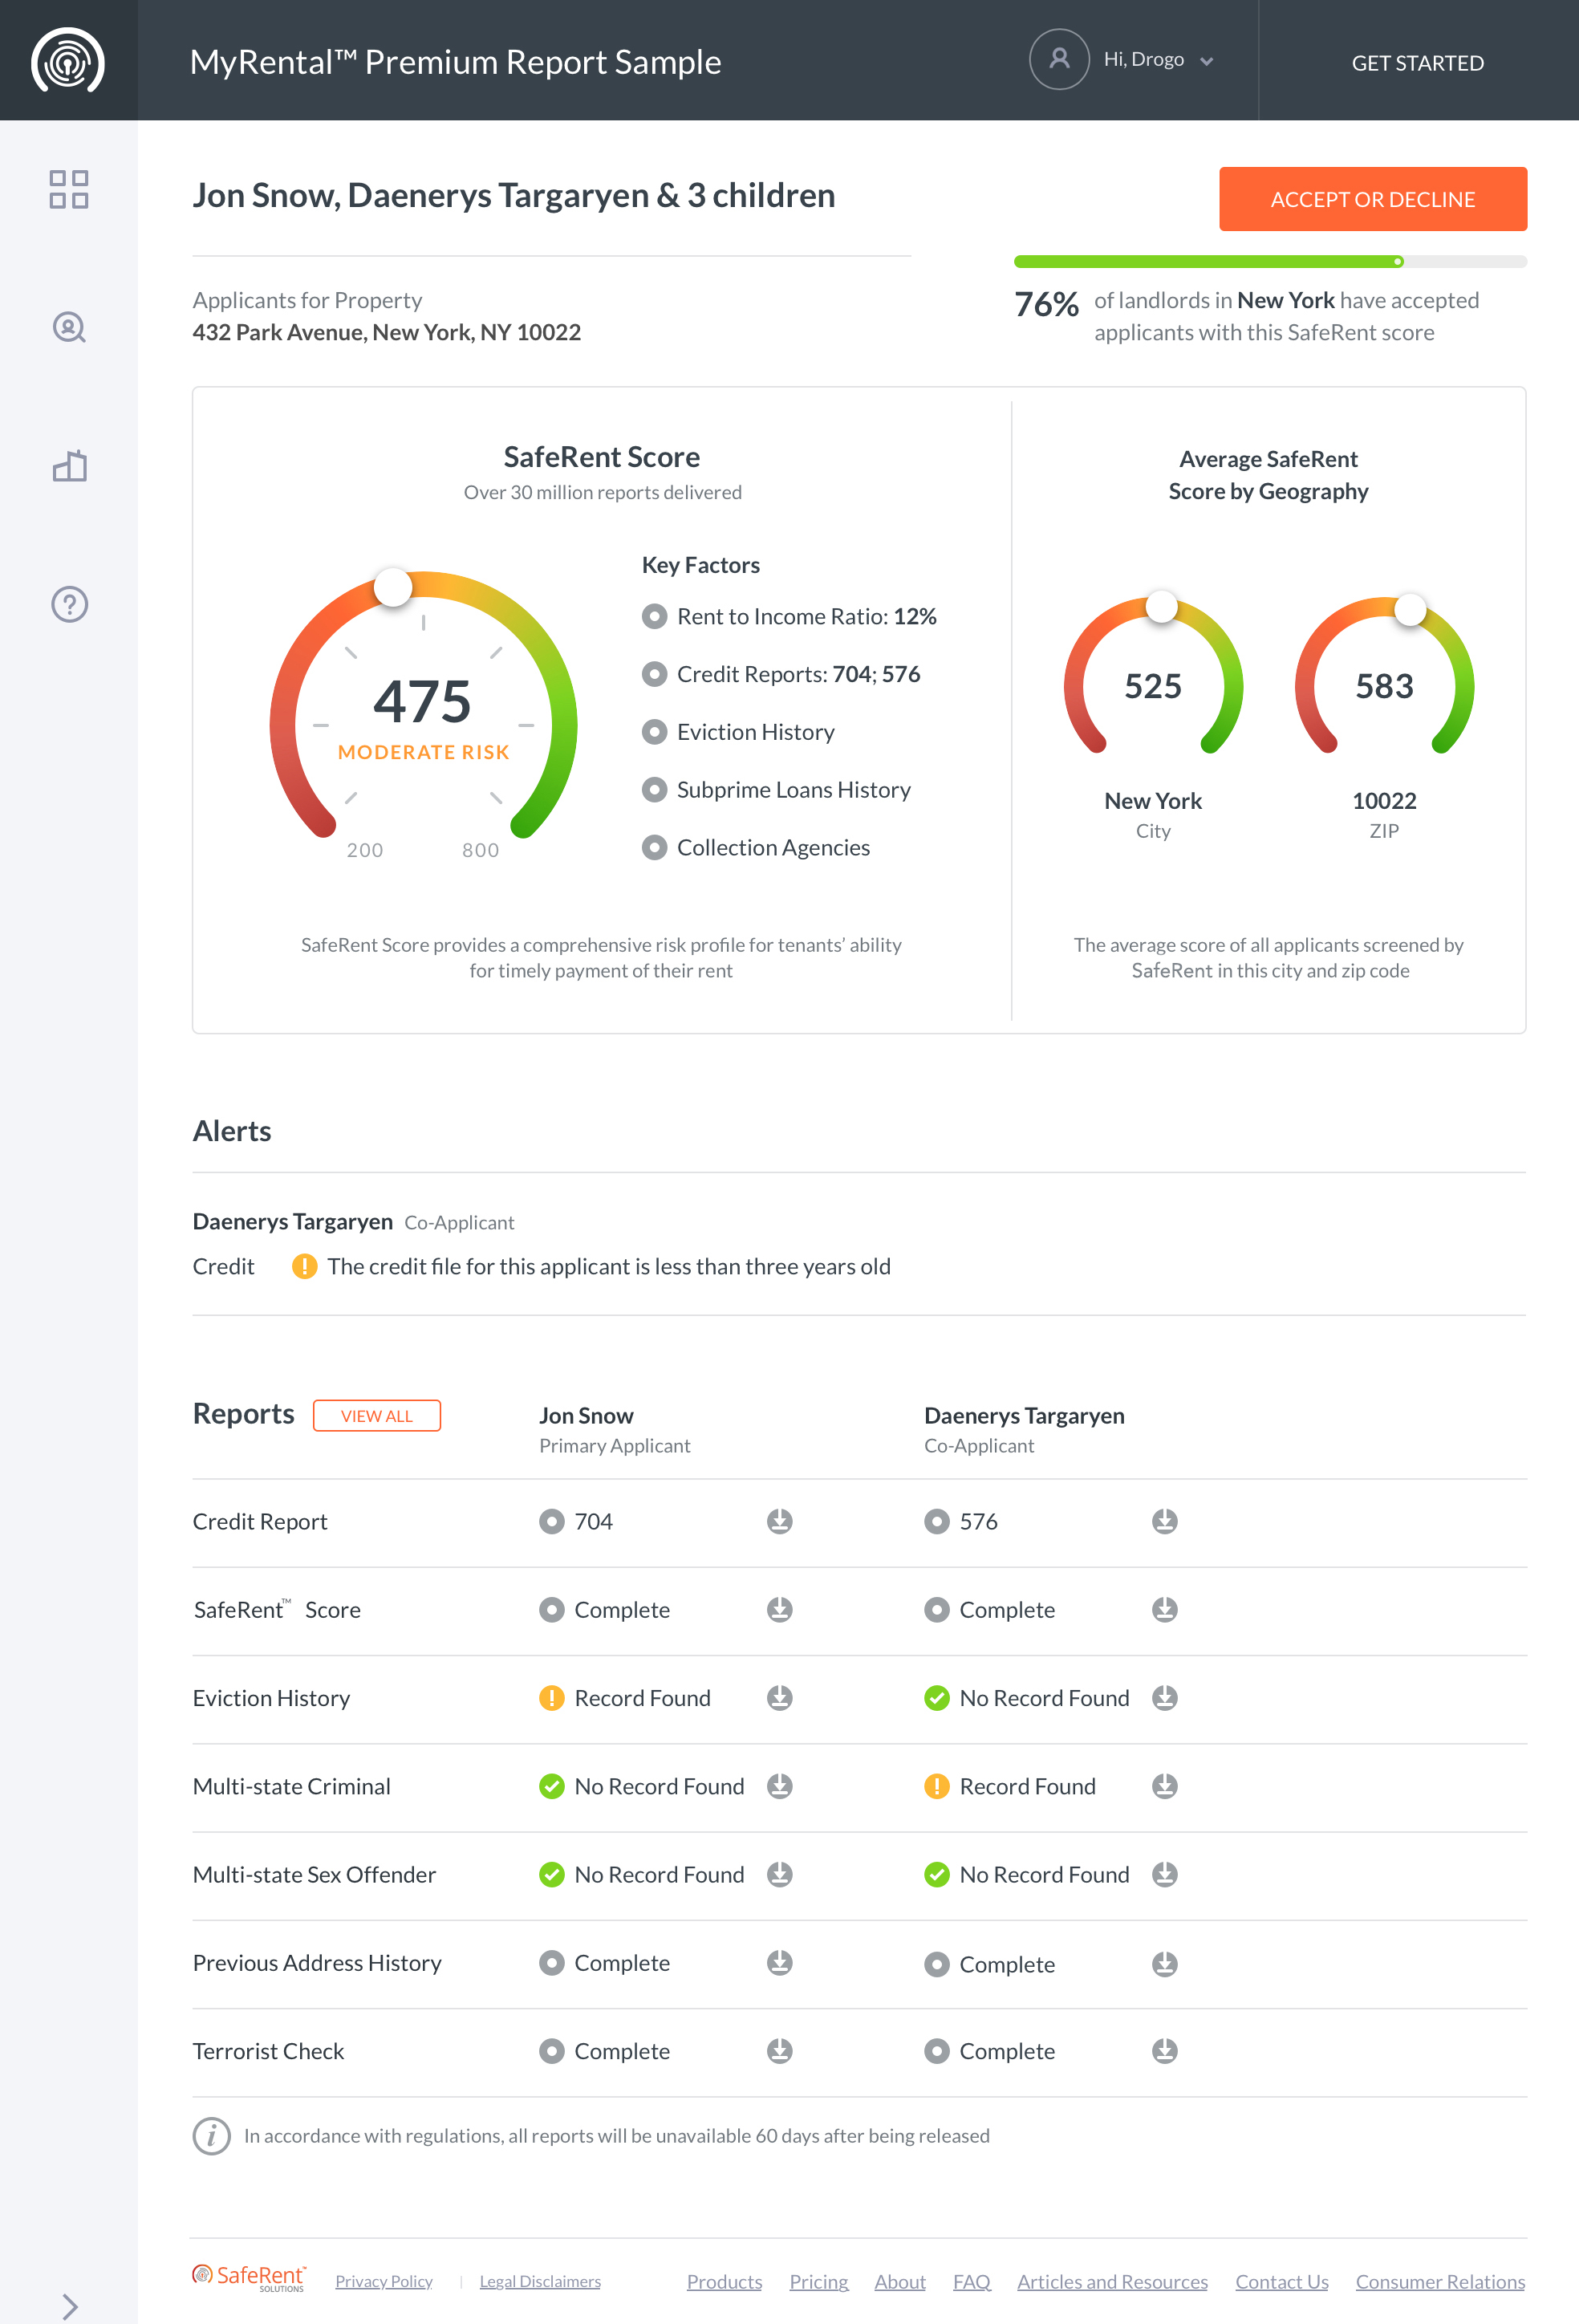
Task: Click the warning icon on Daenerys credit alert
Action: pyautogui.click(x=305, y=1266)
